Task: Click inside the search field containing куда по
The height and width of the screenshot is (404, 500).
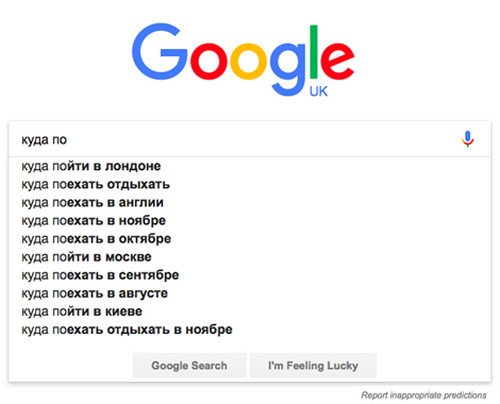Action: coord(233,139)
